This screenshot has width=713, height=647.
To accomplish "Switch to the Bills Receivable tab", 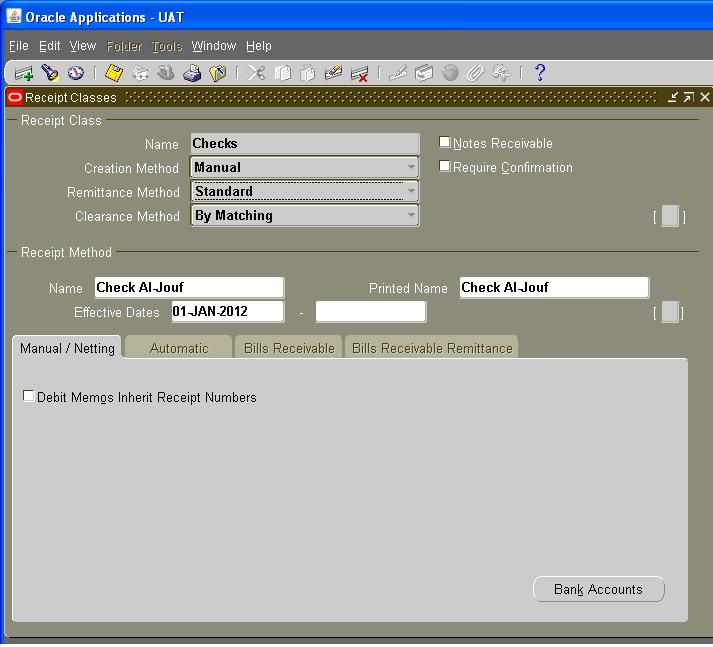I will (289, 348).
